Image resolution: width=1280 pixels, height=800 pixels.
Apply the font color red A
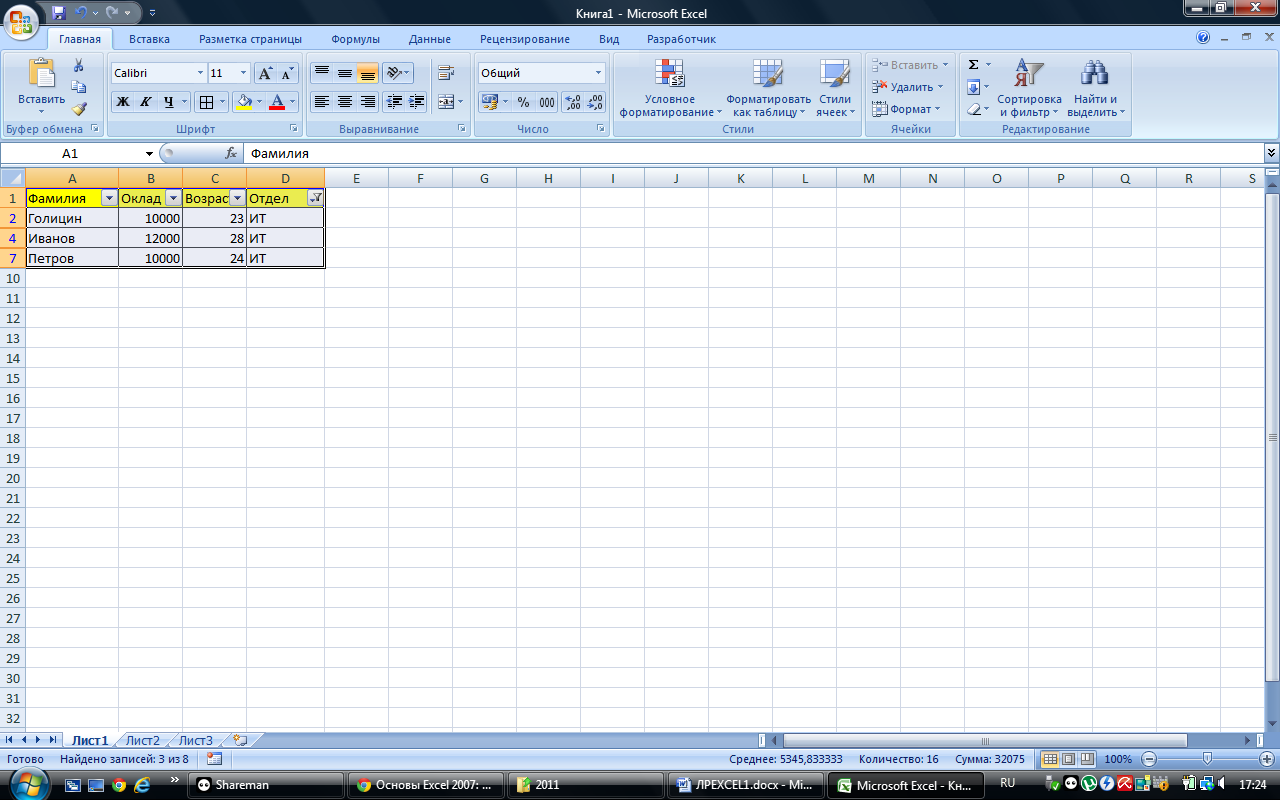[277, 102]
